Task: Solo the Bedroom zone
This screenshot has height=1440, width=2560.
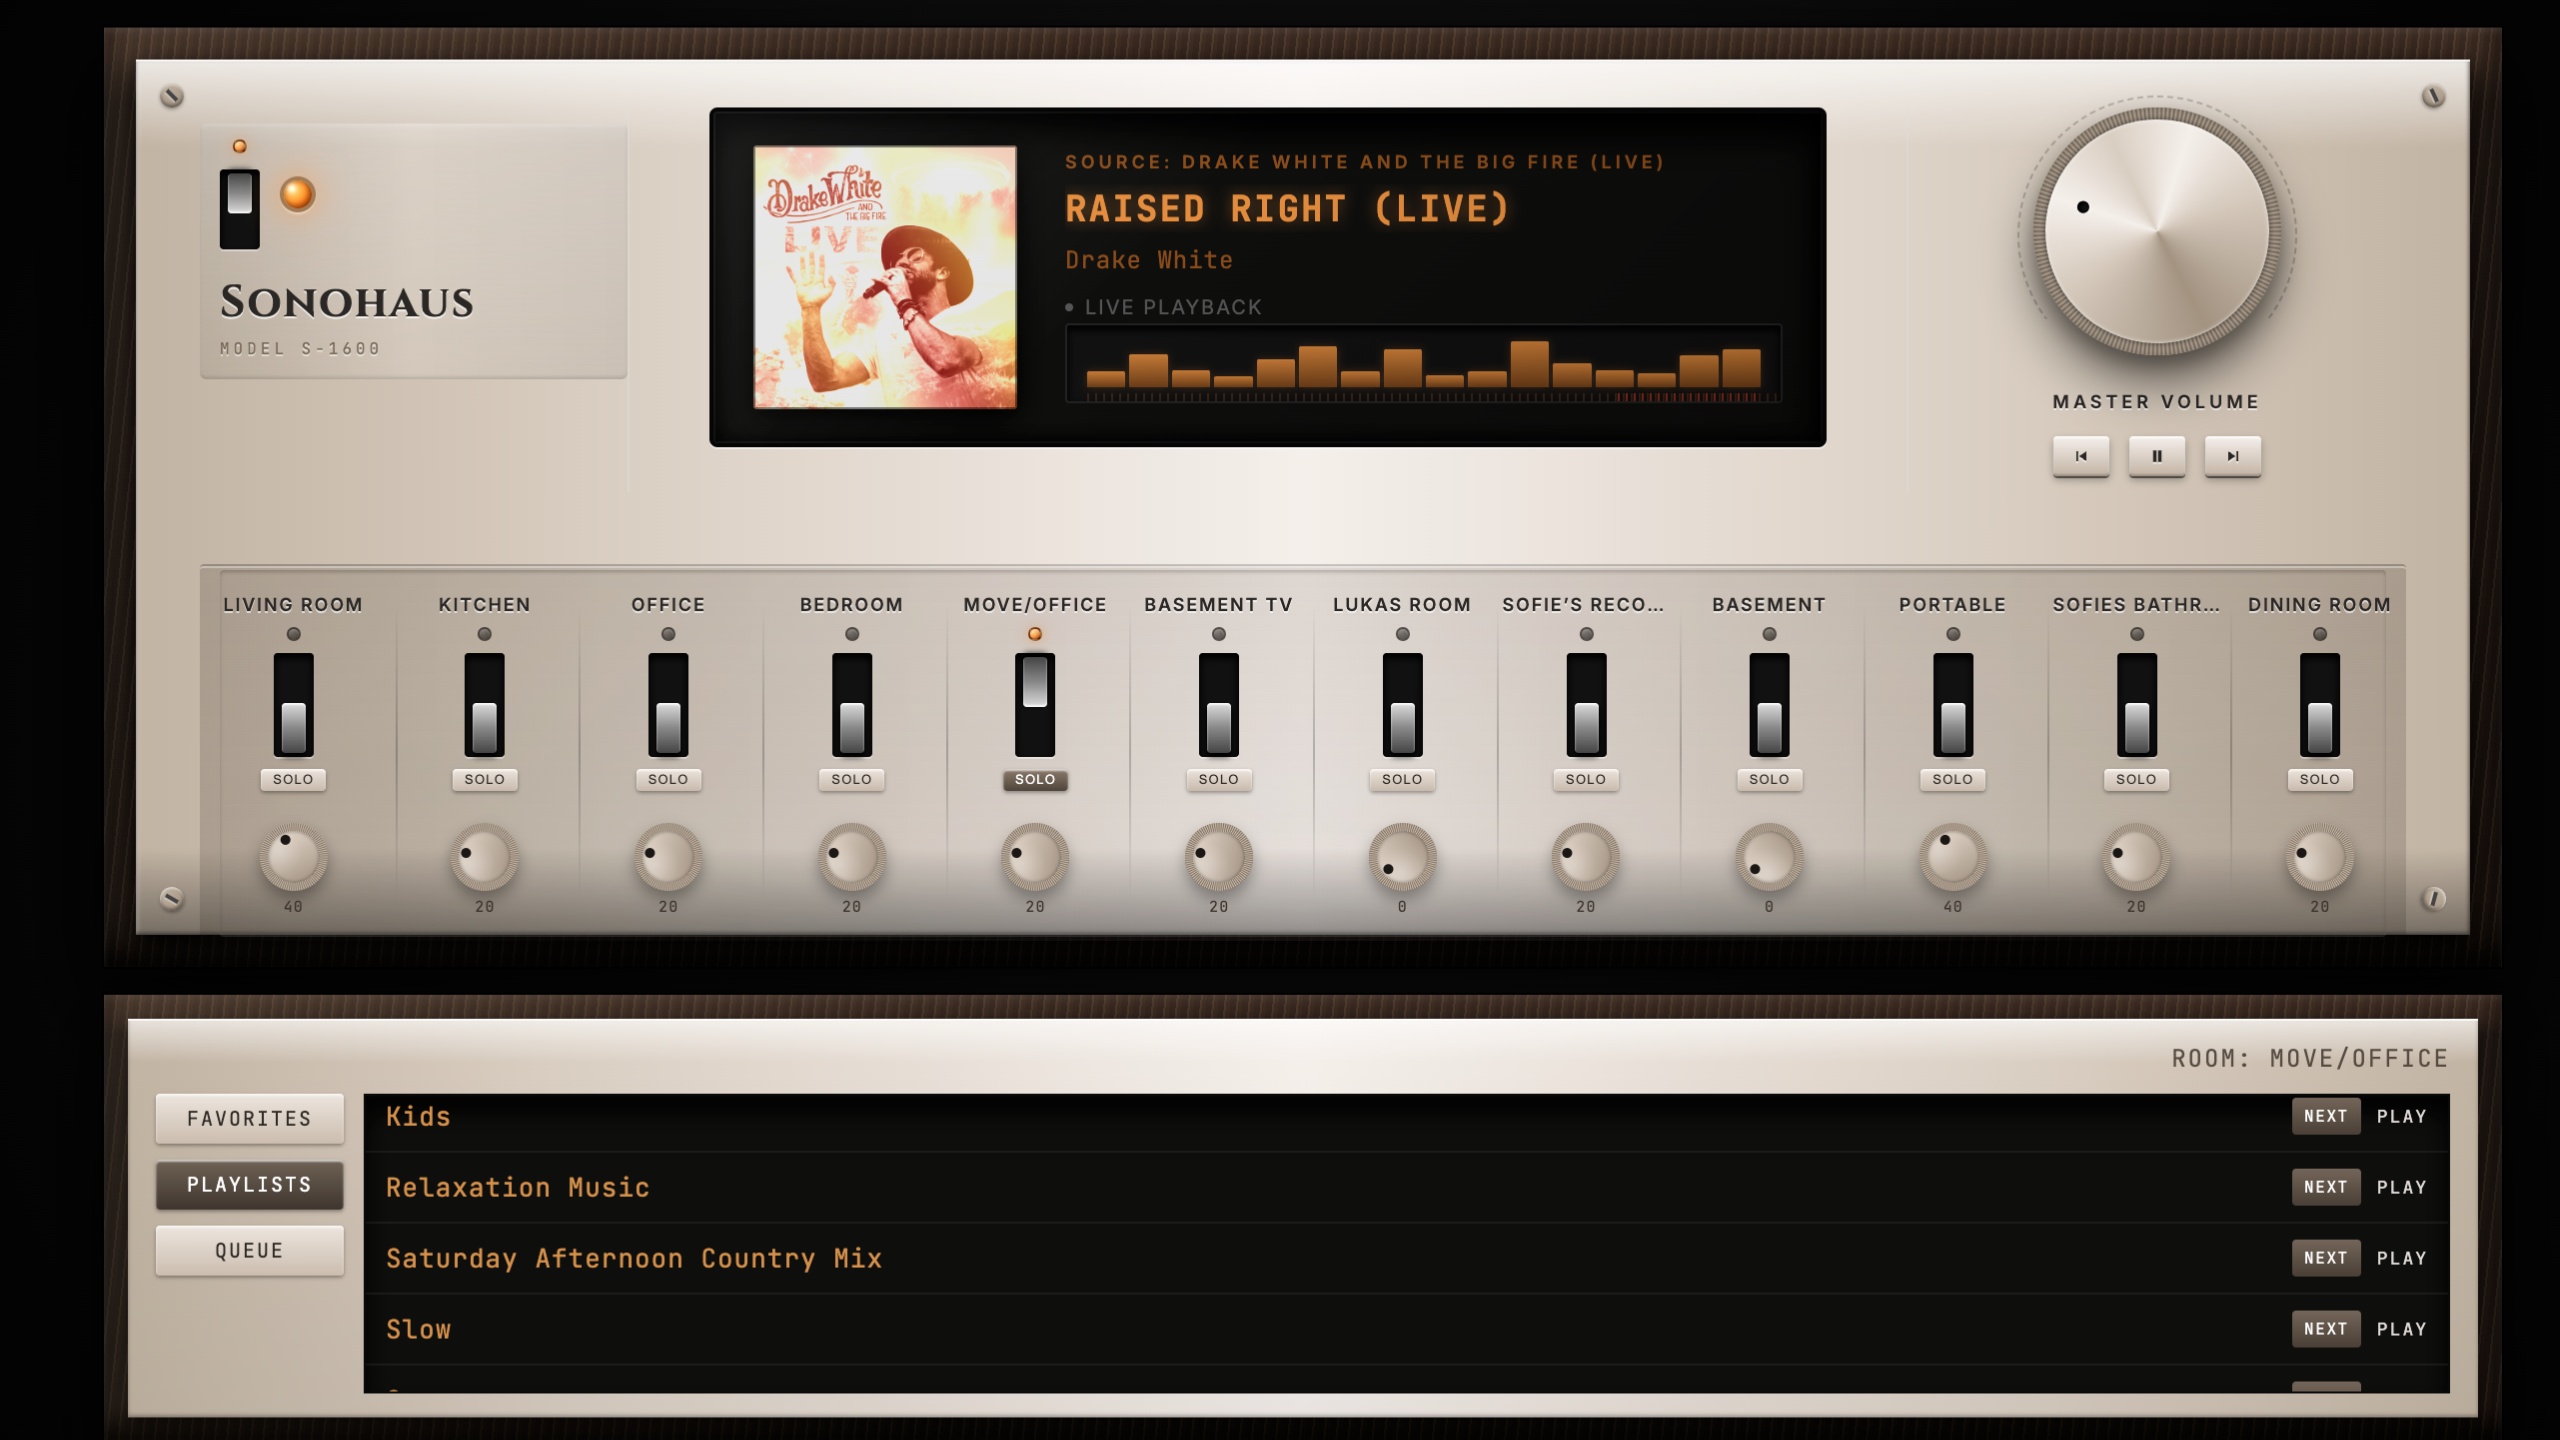Action: (851, 779)
